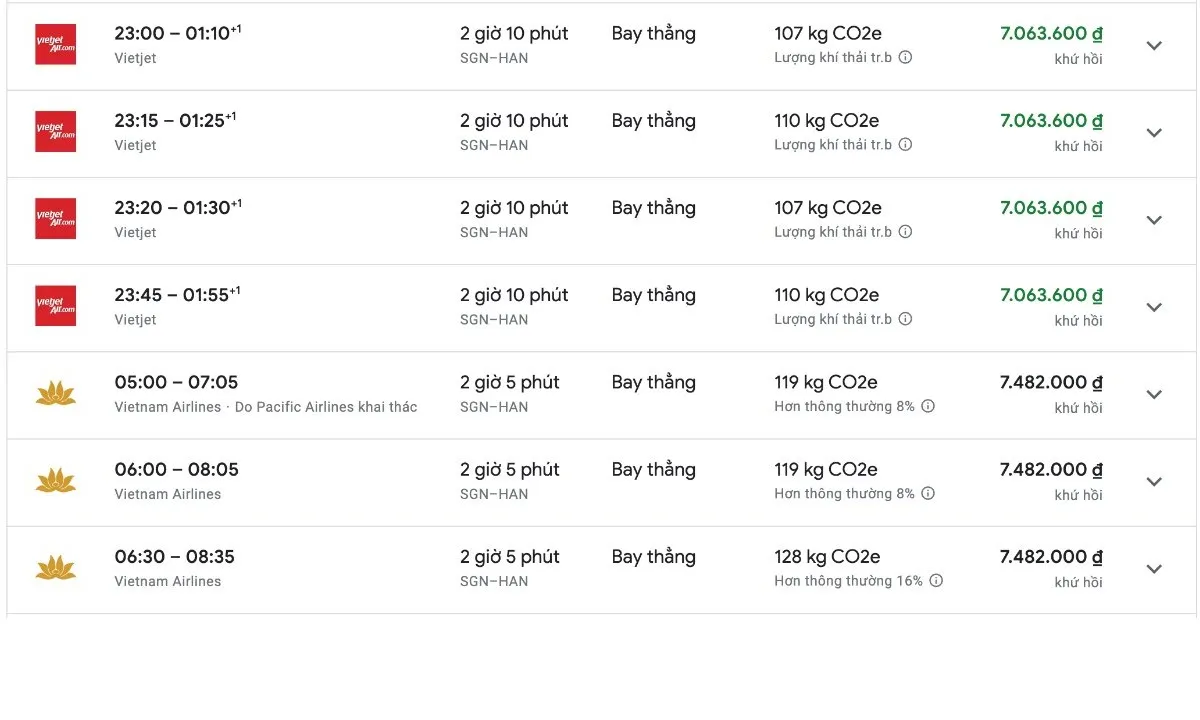The height and width of the screenshot is (720, 1200).
Task: Expand the 06:00 – 08:05 flight row
Action: pyautogui.click(x=1154, y=481)
